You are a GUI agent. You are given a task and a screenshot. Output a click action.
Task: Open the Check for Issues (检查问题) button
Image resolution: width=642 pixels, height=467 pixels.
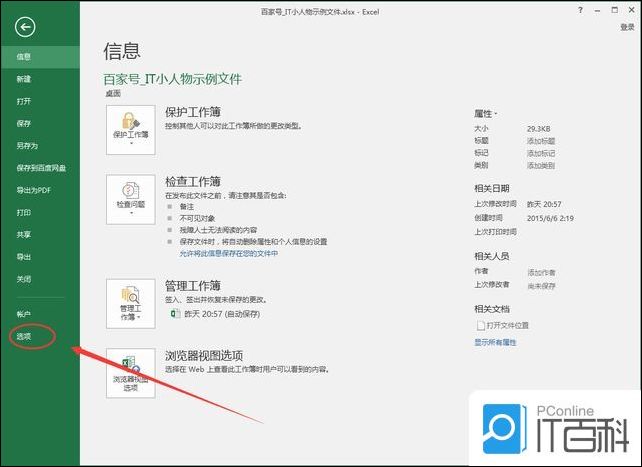click(131, 199)
